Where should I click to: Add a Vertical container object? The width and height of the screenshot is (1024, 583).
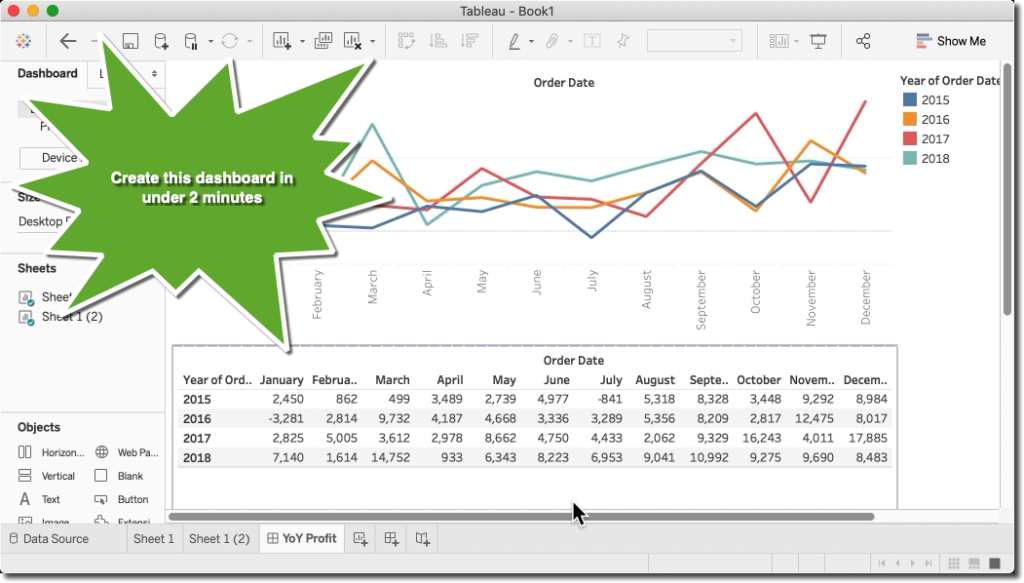click(x=46, y=476)
